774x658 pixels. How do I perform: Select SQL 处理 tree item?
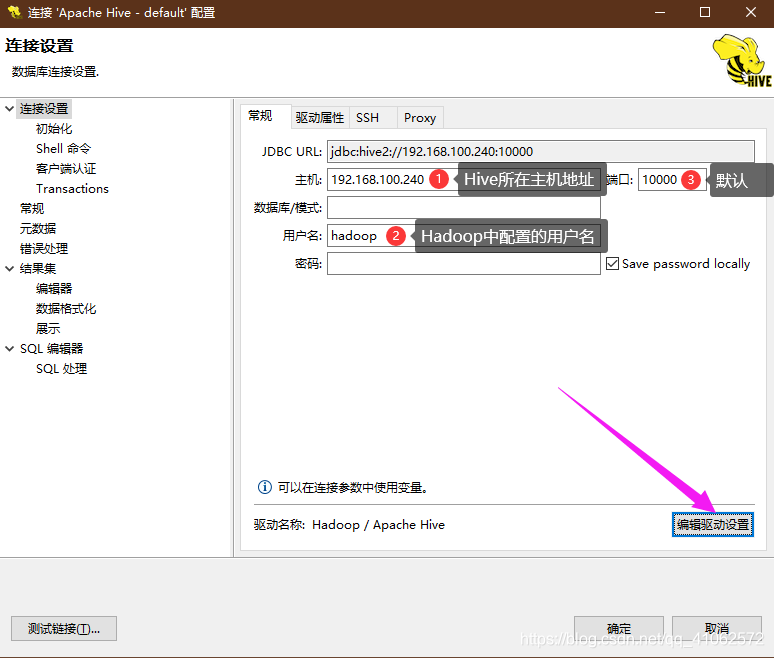[x=61, y=369]
